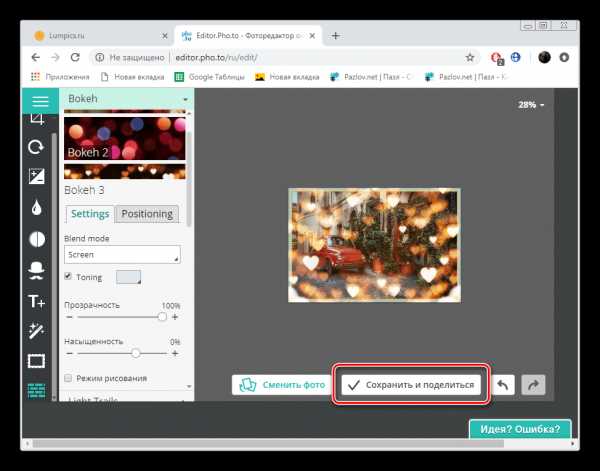Click the edited photo on canvas
The image size is (600, 471).
374,245
